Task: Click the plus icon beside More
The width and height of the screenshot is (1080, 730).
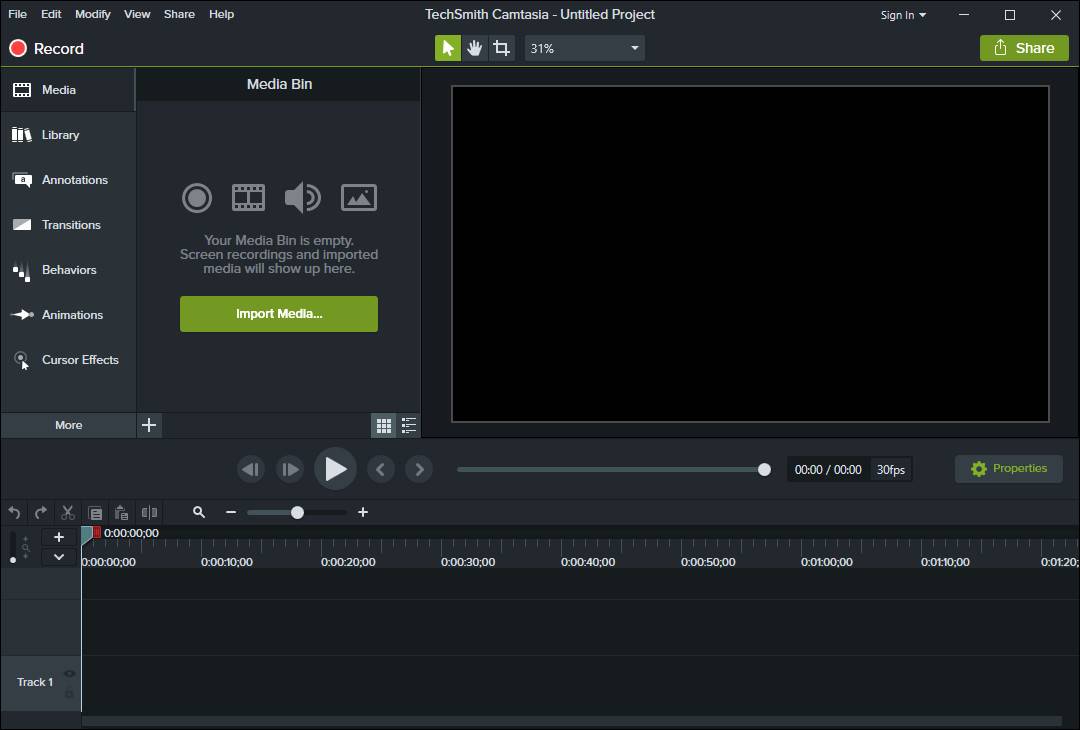Action: [x=149, y=425]
